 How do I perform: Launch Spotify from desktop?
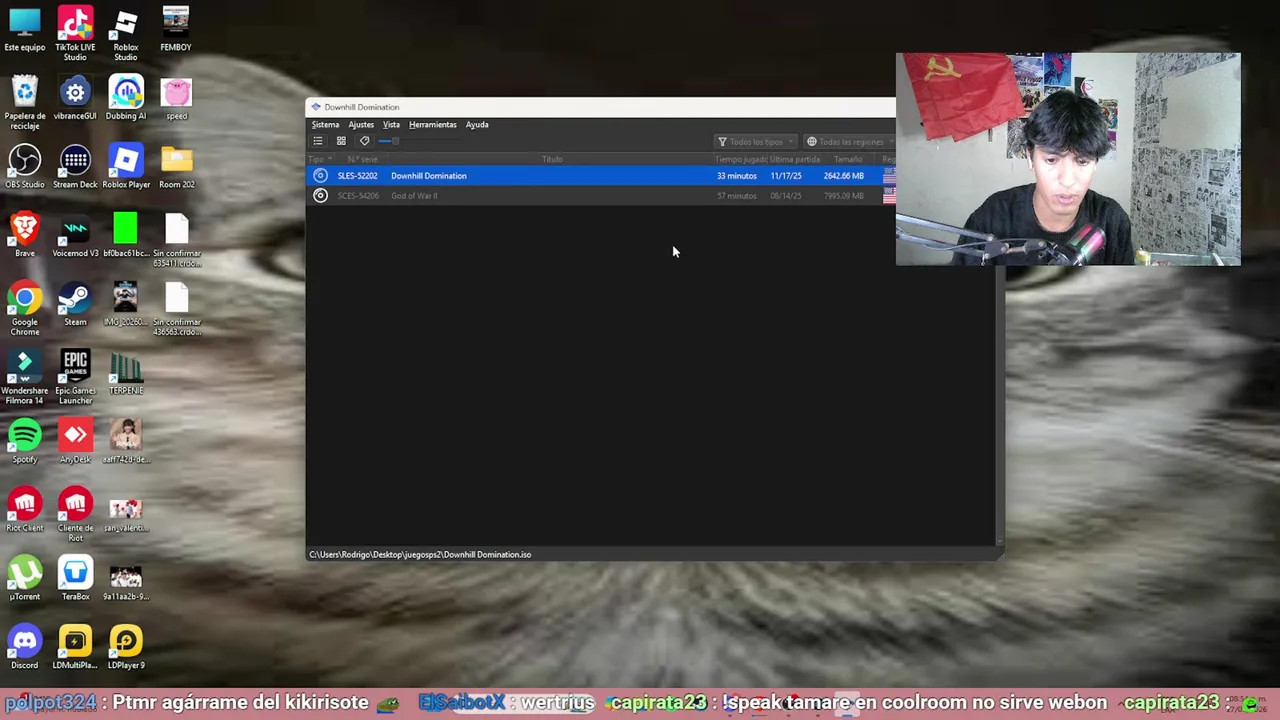[25, 442]
